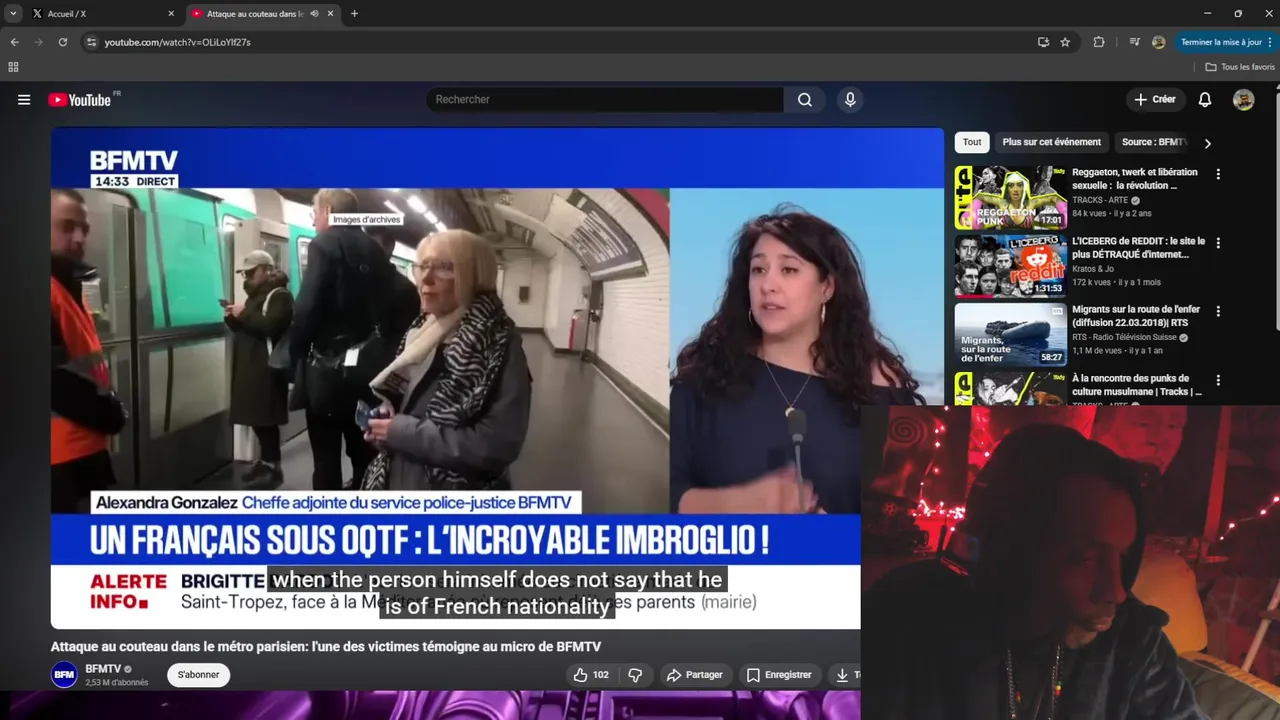Like the video with thumbs up
The width and height of the screenshot is (1280, 720).
click(589, 675)
